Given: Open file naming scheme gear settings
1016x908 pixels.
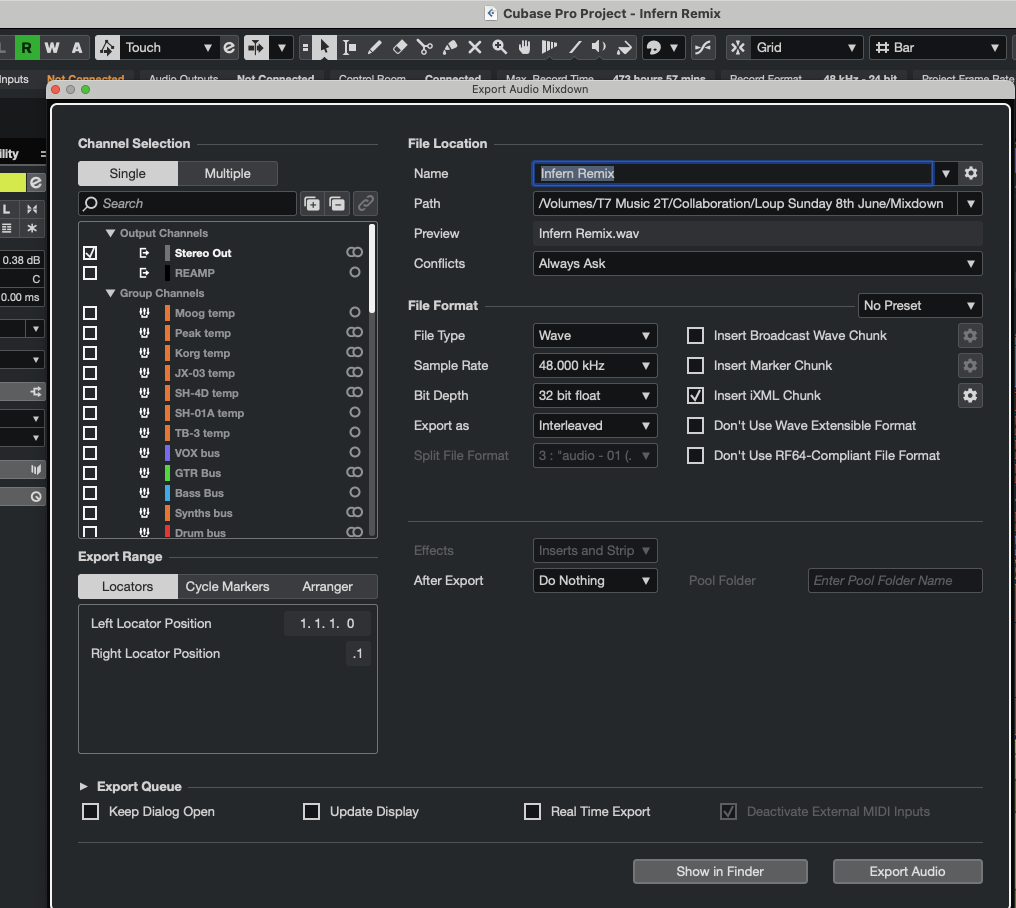Looking at the screenshot, I should click(x=971, y=173).
